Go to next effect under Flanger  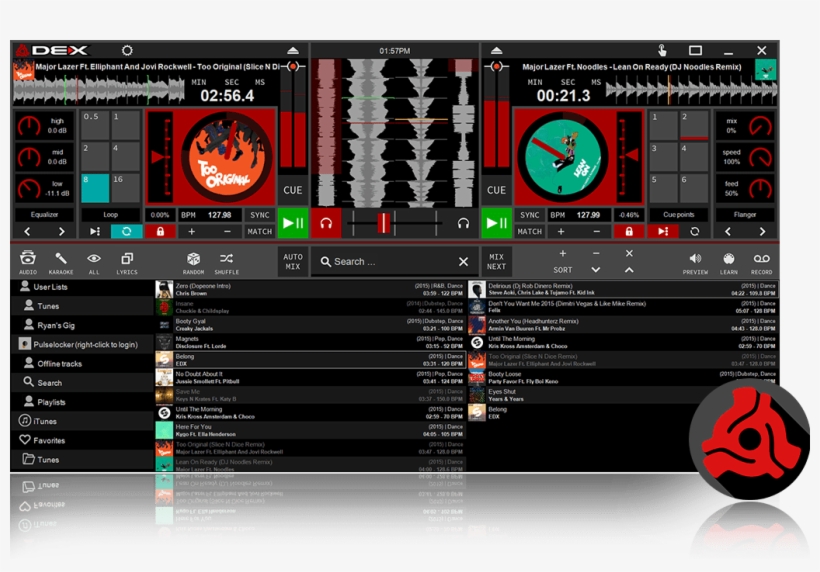(x=762, y=231)
